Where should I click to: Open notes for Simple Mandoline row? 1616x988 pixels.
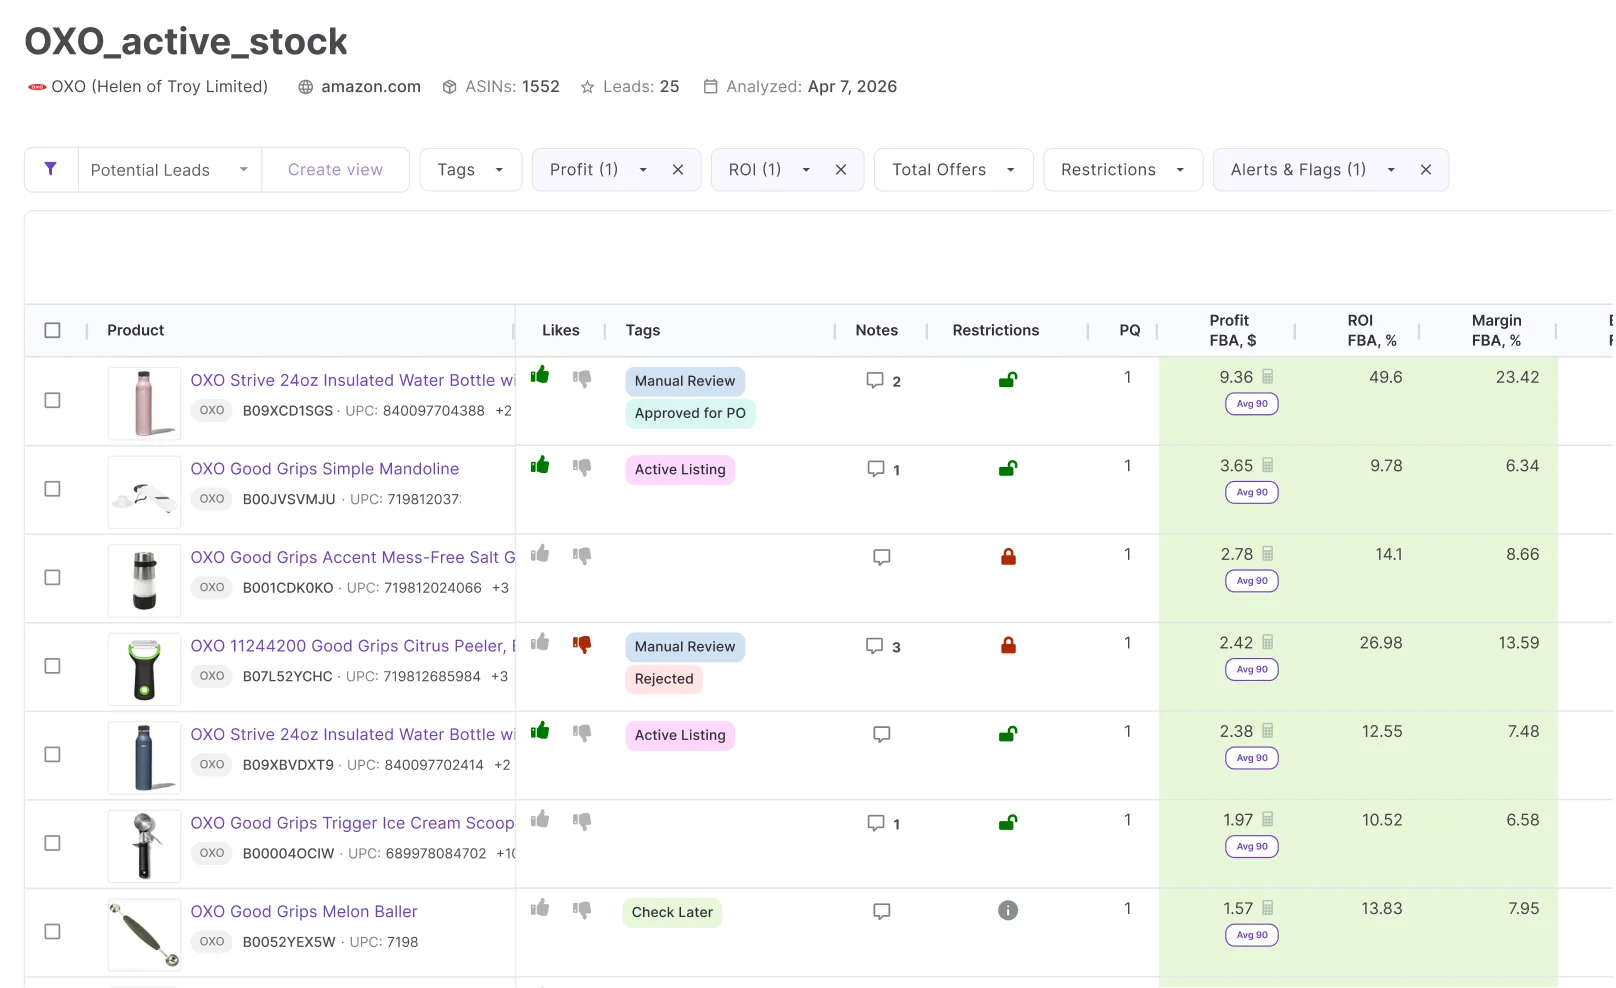click(x=876, y=469)
